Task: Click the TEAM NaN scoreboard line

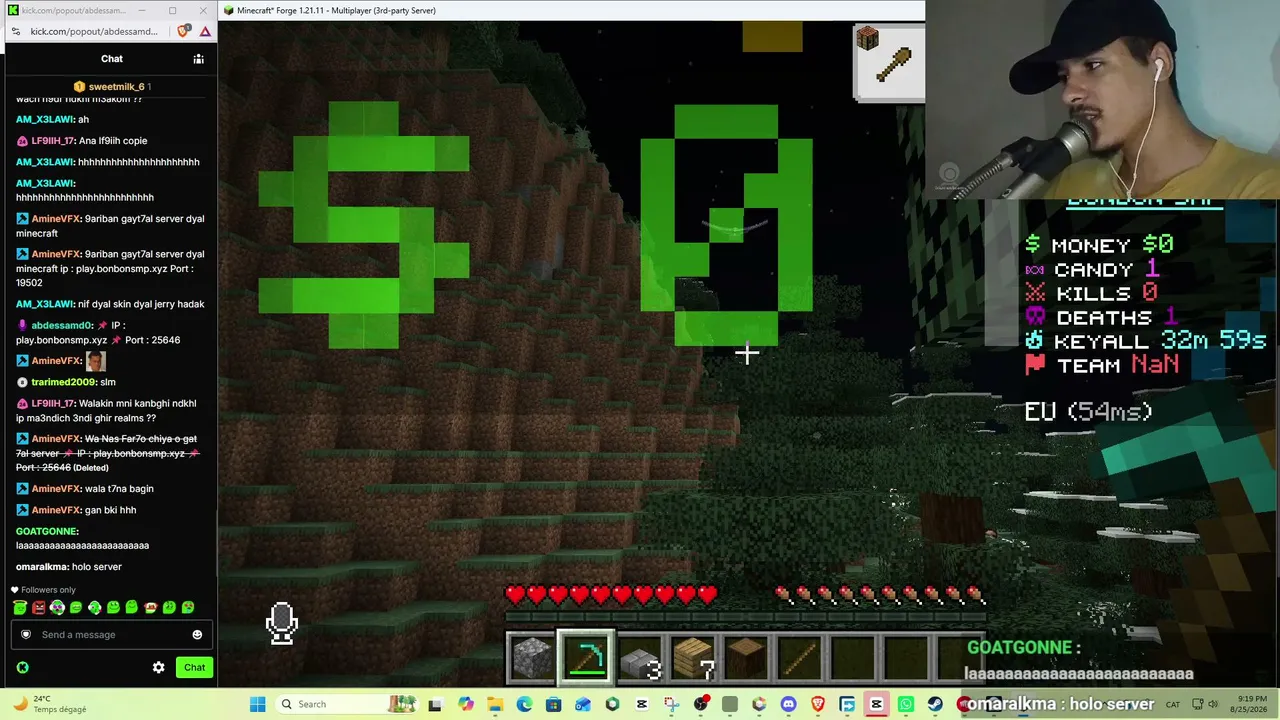Action: (1102, 365)
